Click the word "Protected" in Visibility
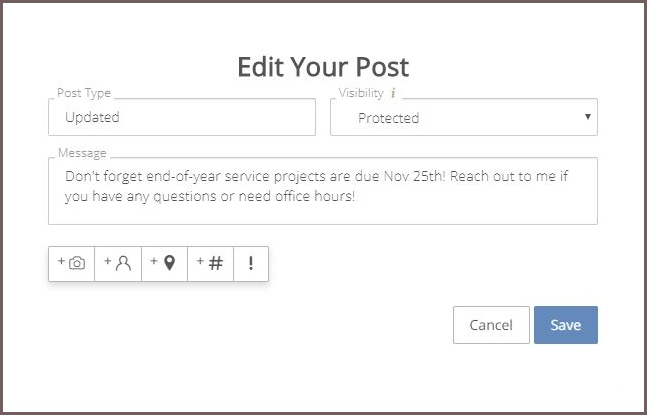The height and width of the screenshot is (415, 647). [388, 118]
